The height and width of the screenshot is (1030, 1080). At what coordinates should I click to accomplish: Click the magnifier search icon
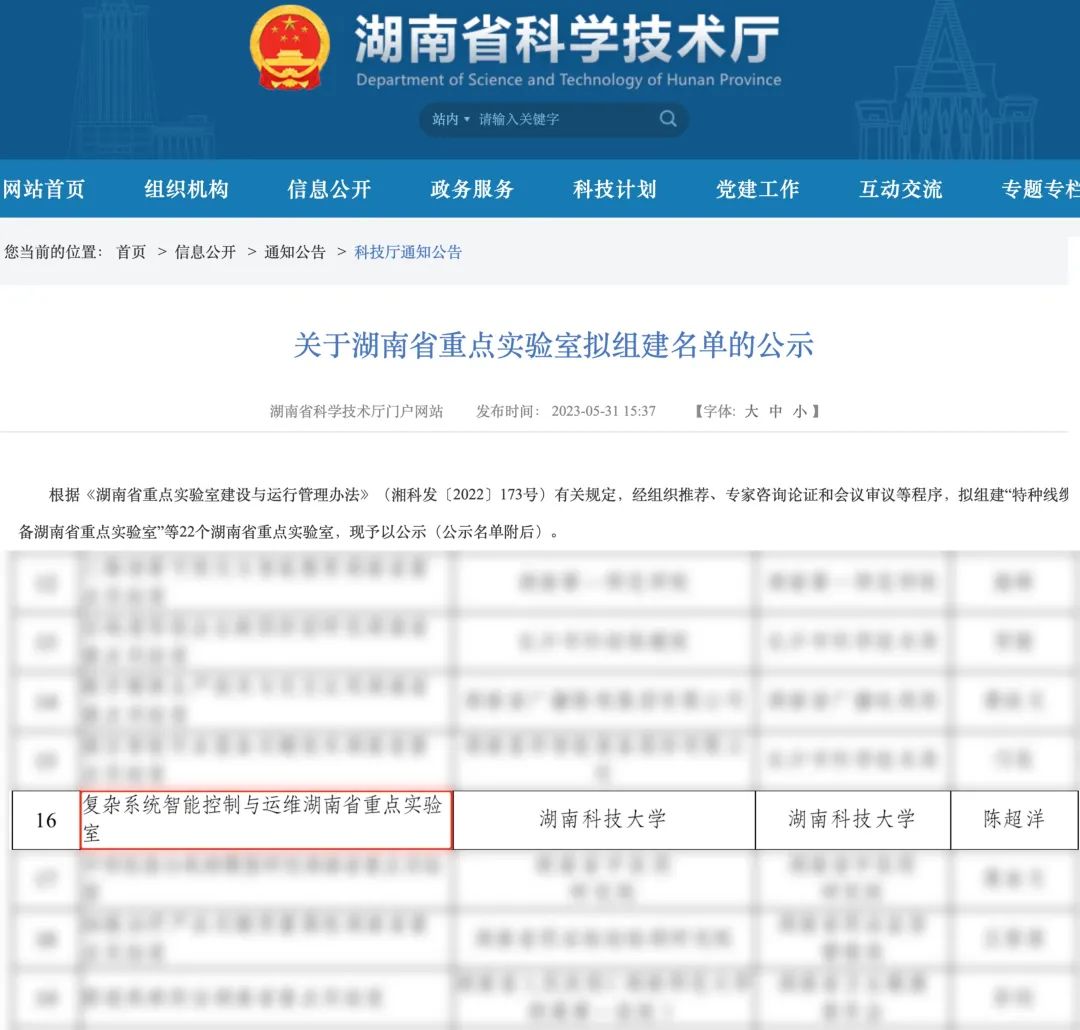pos(668,119)
